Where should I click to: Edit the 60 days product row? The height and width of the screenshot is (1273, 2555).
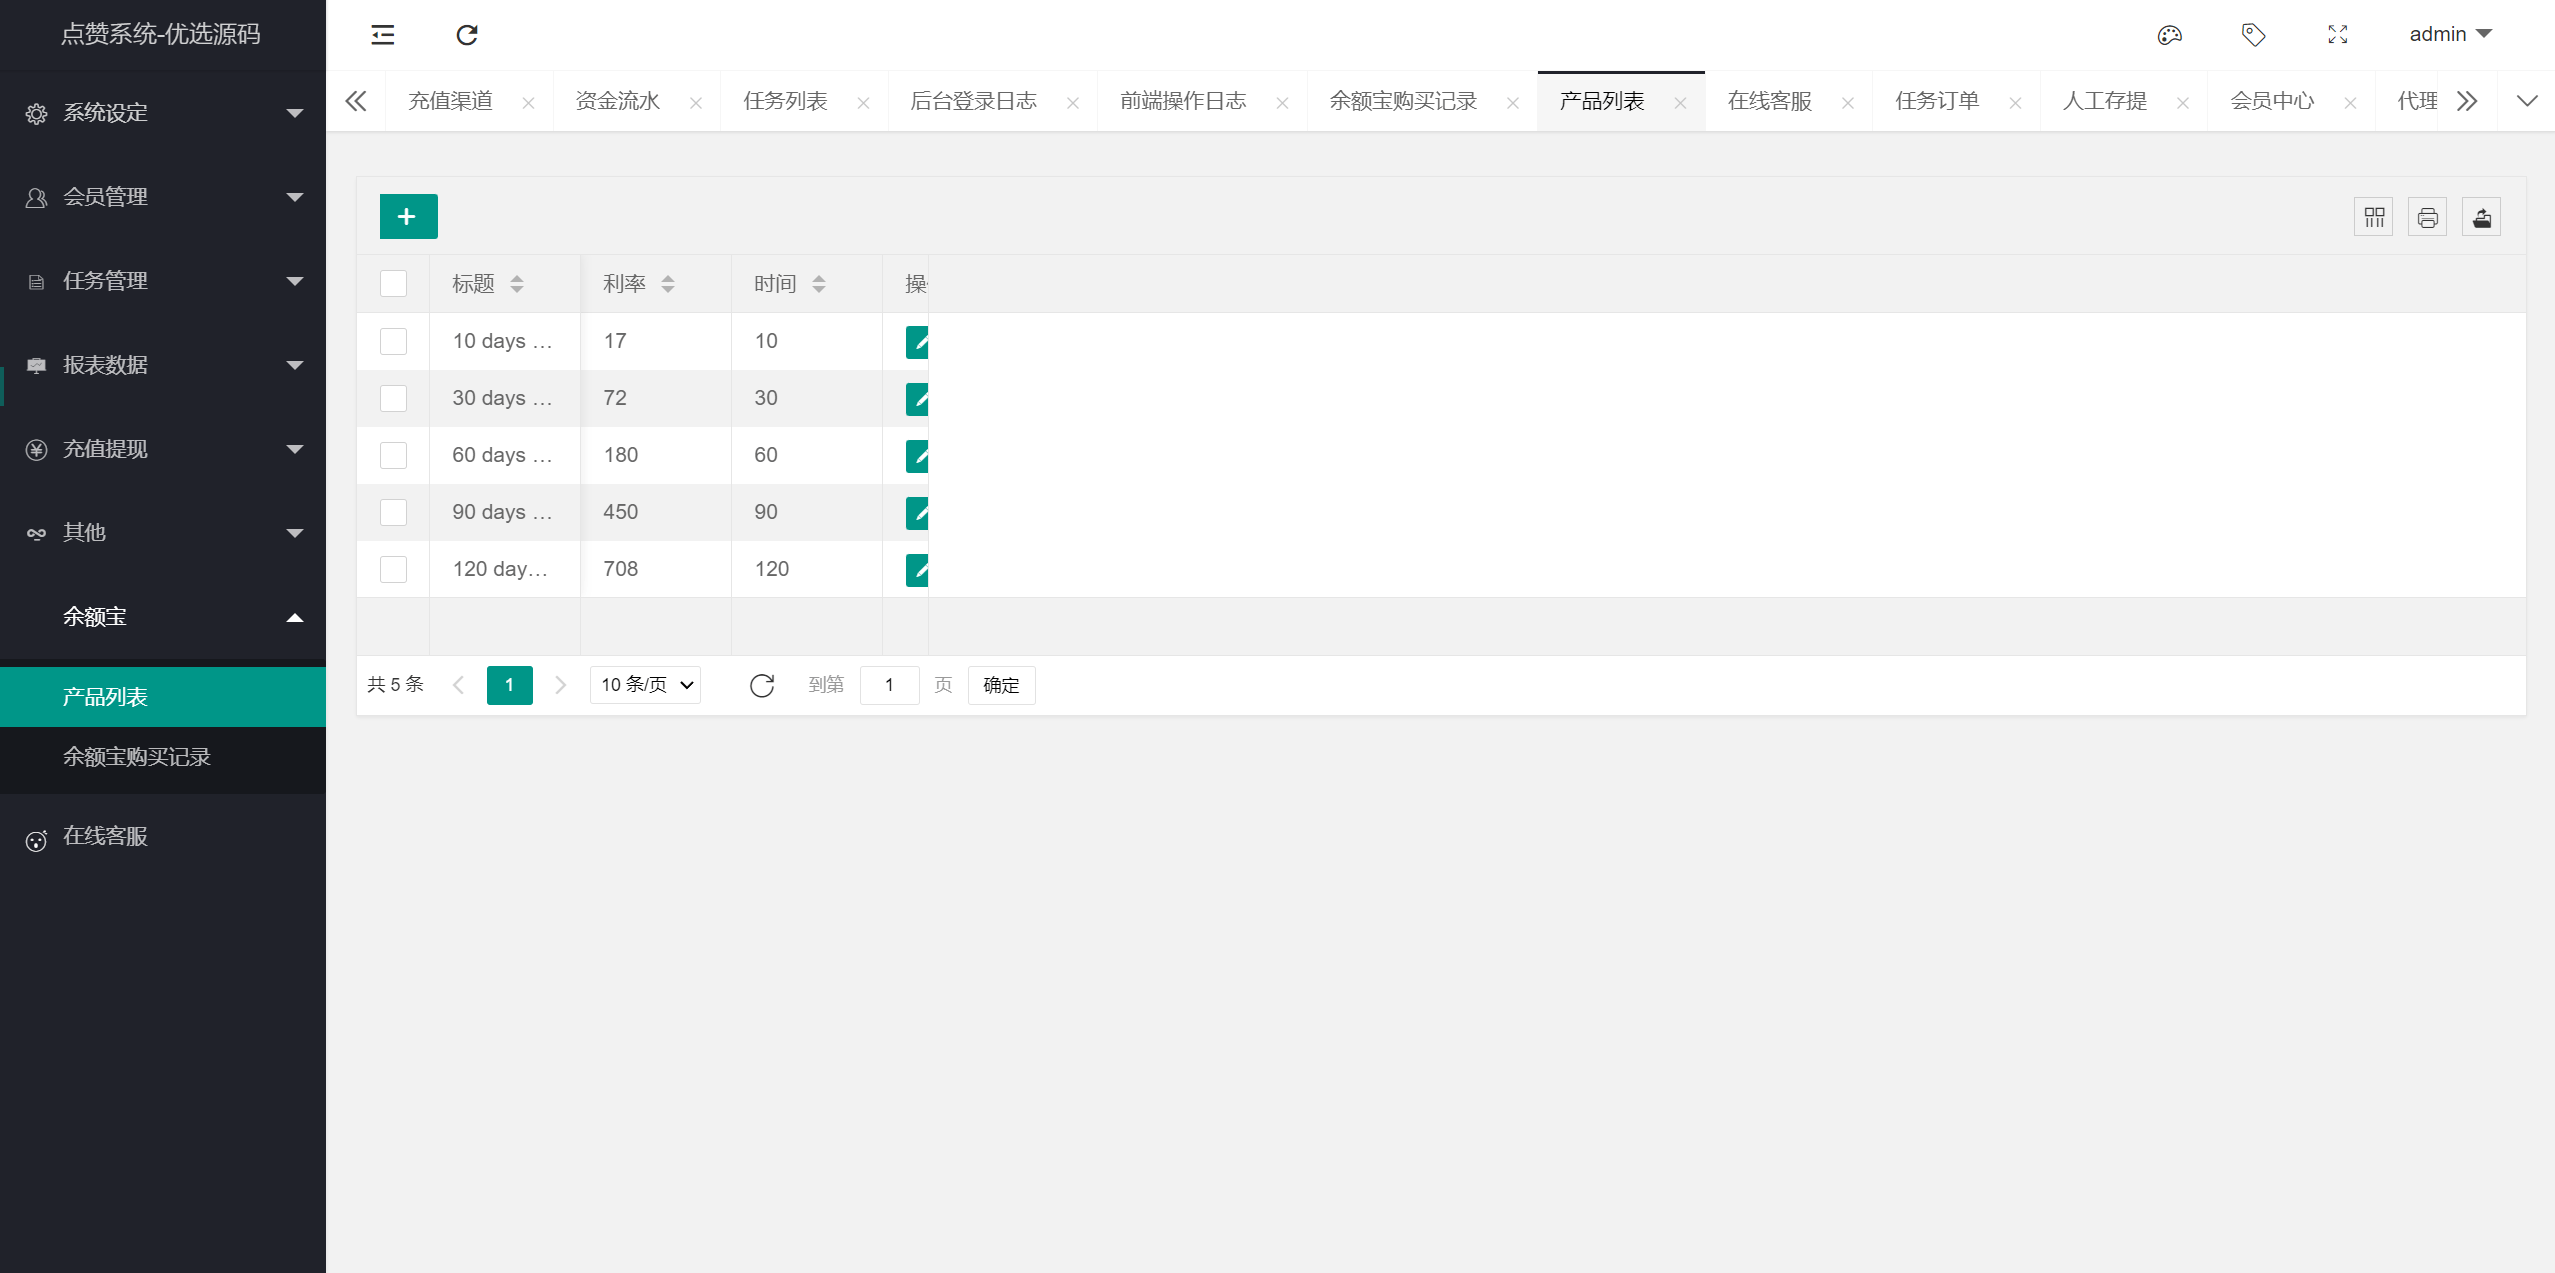(x=917, y=456)
